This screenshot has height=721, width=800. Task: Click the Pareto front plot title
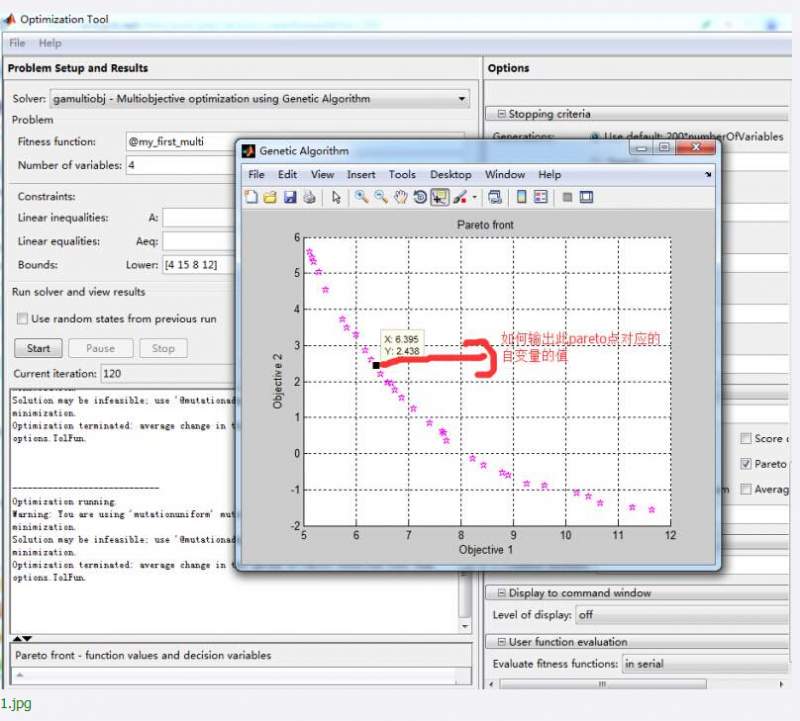click(485, 225)
